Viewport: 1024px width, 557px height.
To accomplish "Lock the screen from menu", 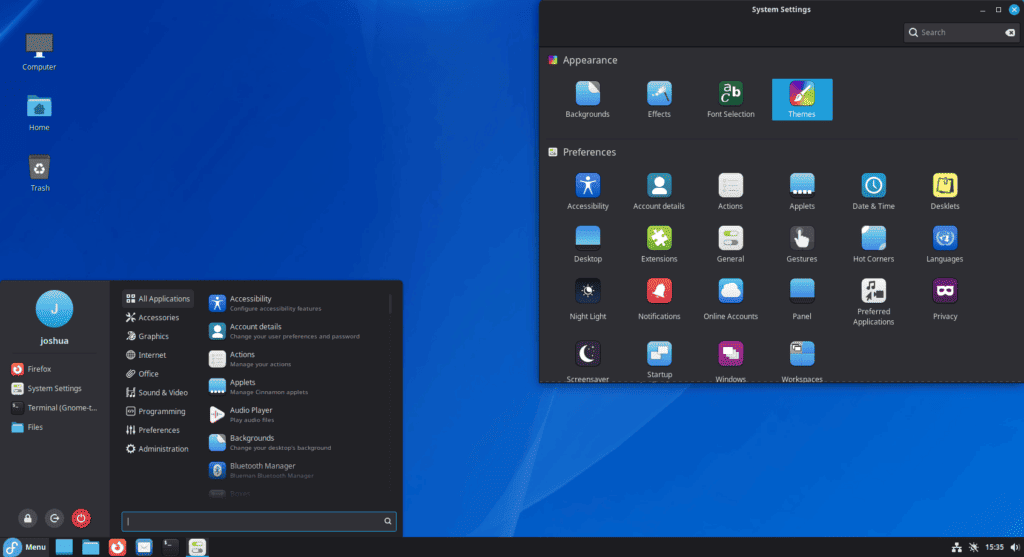I will (x=27, y=518).
